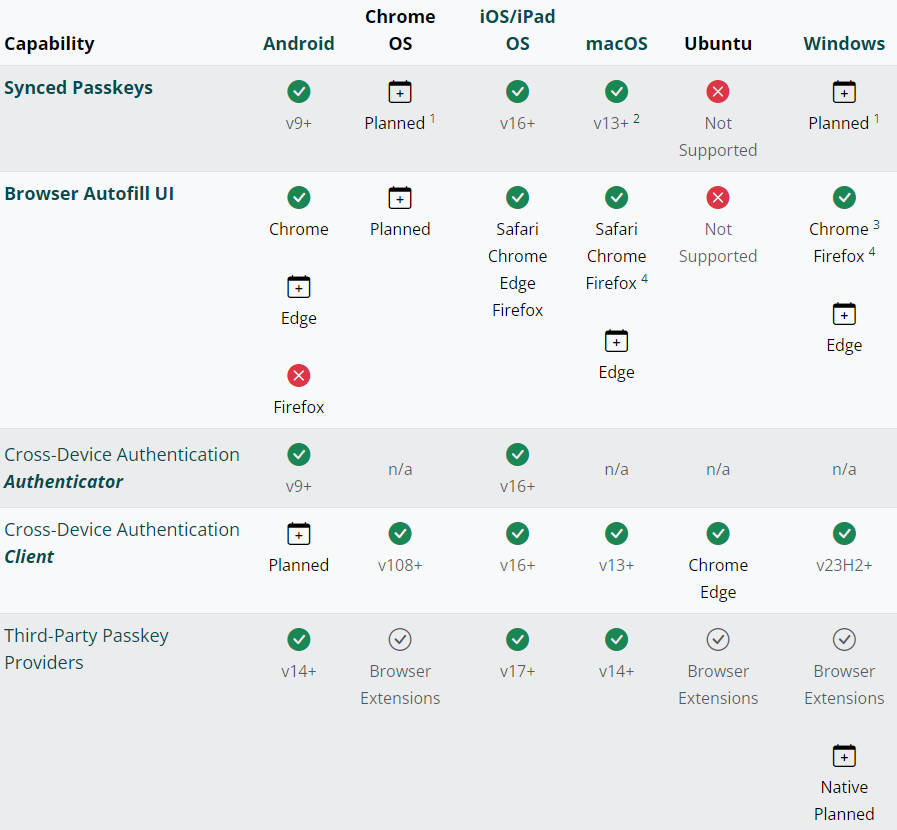Click 'v108+' Chrome OS client version
Image resolution: width=897 pixels, height=830 pixels.
coord(400,565)
